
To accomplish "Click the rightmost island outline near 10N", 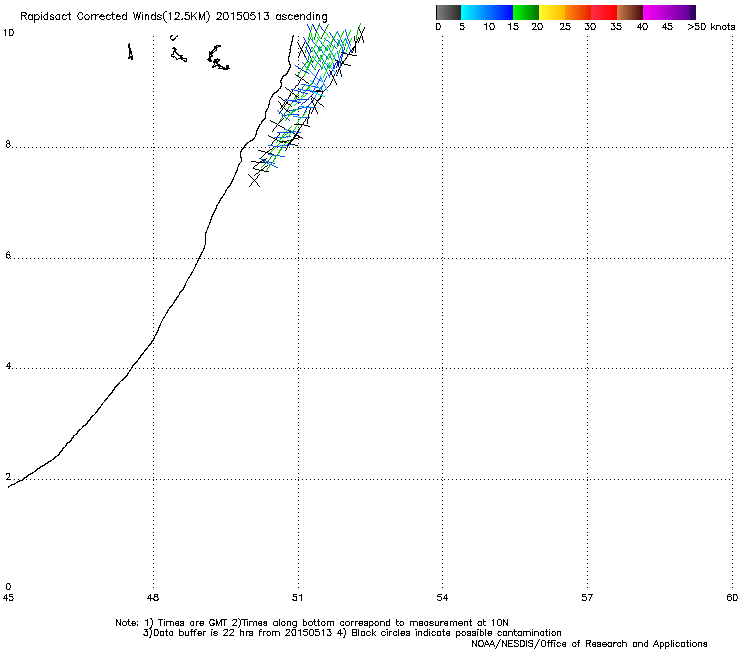I will click(218, 58).
